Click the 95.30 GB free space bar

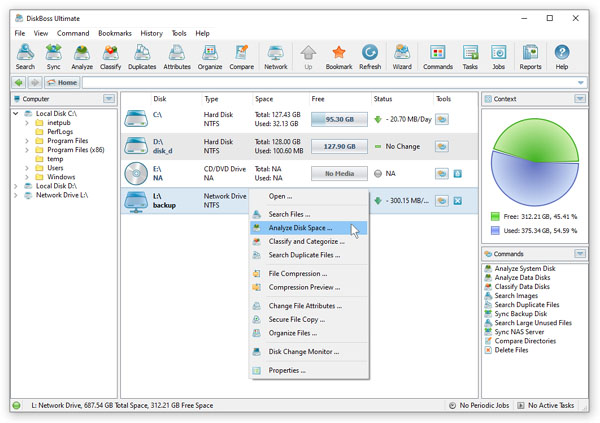click(339, 119)
